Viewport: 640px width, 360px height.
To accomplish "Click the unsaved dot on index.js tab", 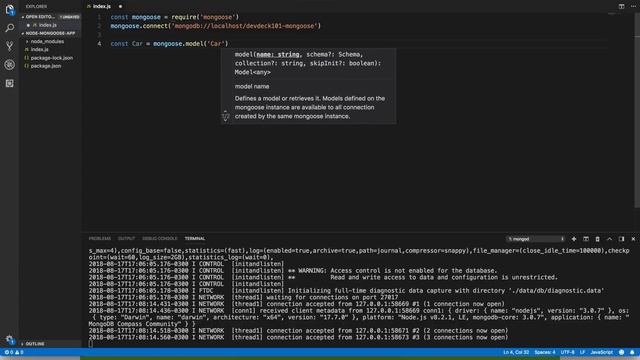I will point(120,7).
